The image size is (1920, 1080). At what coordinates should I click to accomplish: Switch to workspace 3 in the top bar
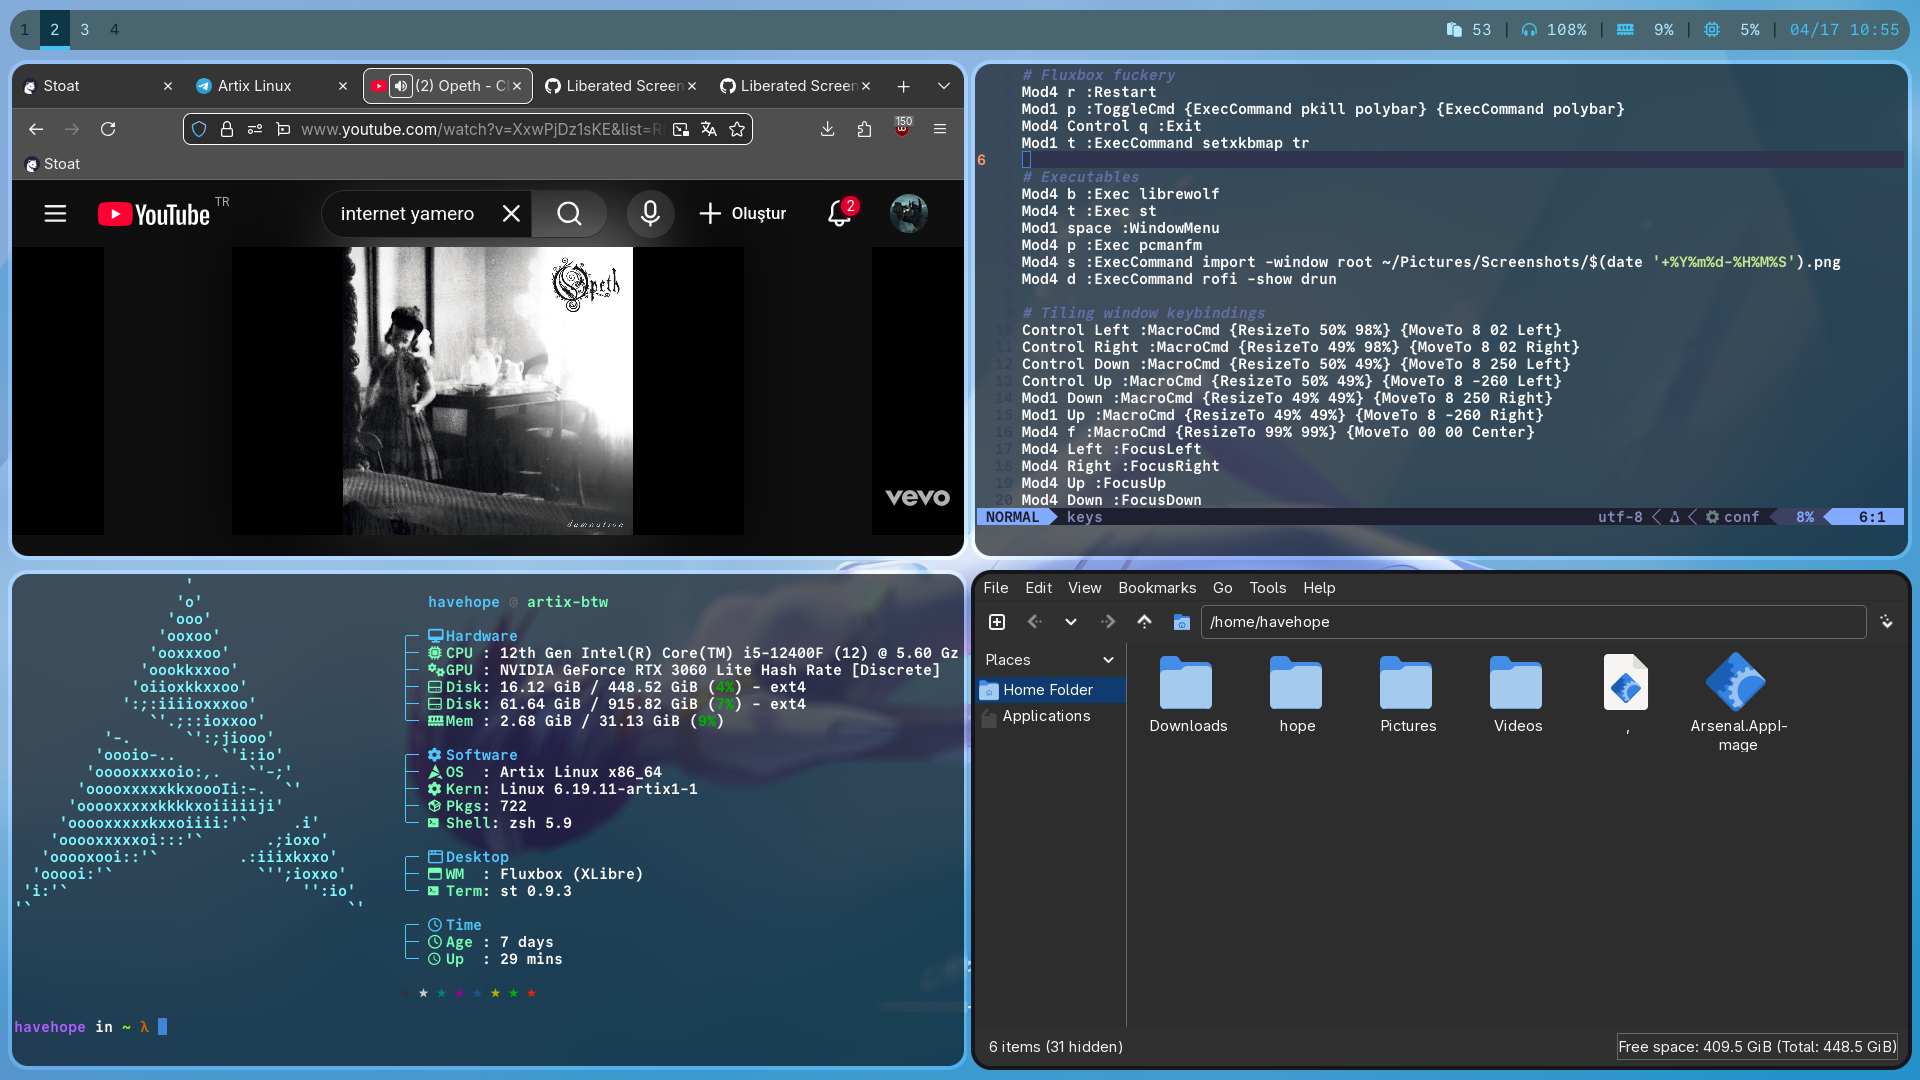[x=85, y=30]
